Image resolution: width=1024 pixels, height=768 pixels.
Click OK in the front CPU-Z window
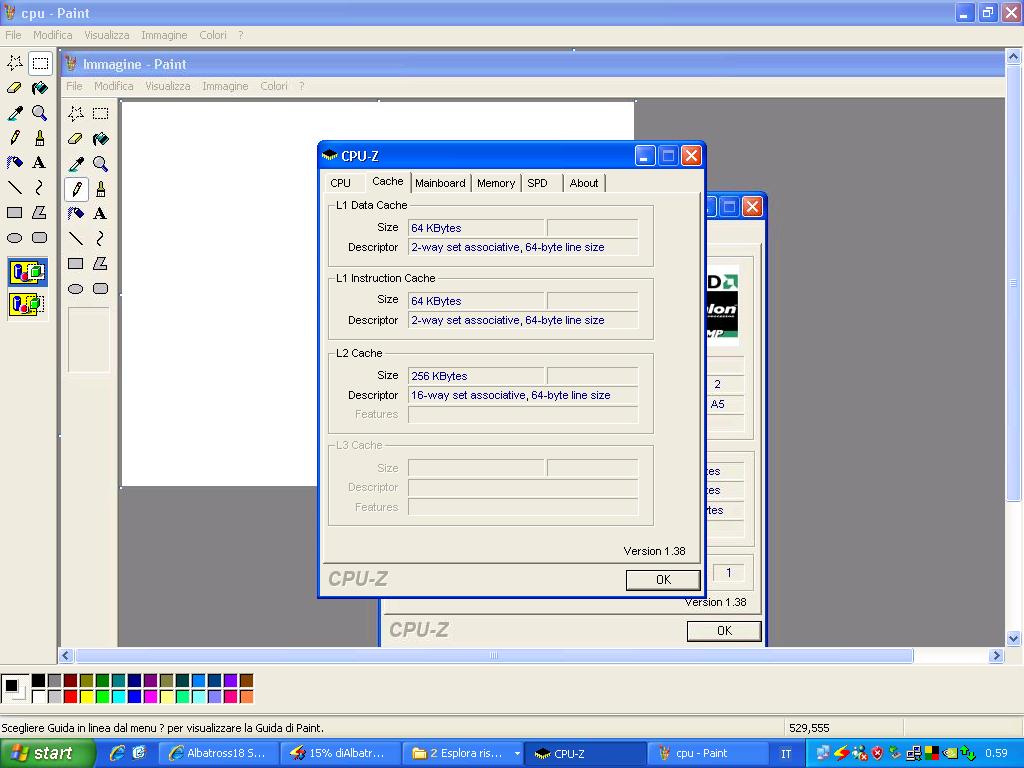coord(663,580)
